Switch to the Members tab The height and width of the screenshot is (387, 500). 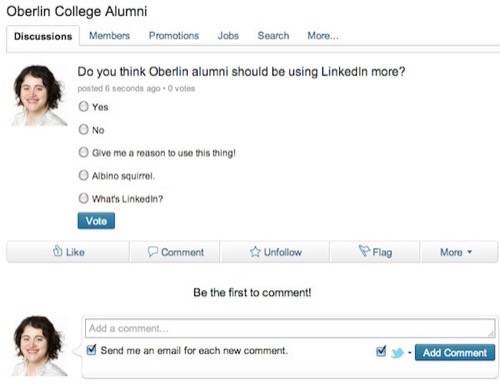pyautogui.click(x=109, y=35)
